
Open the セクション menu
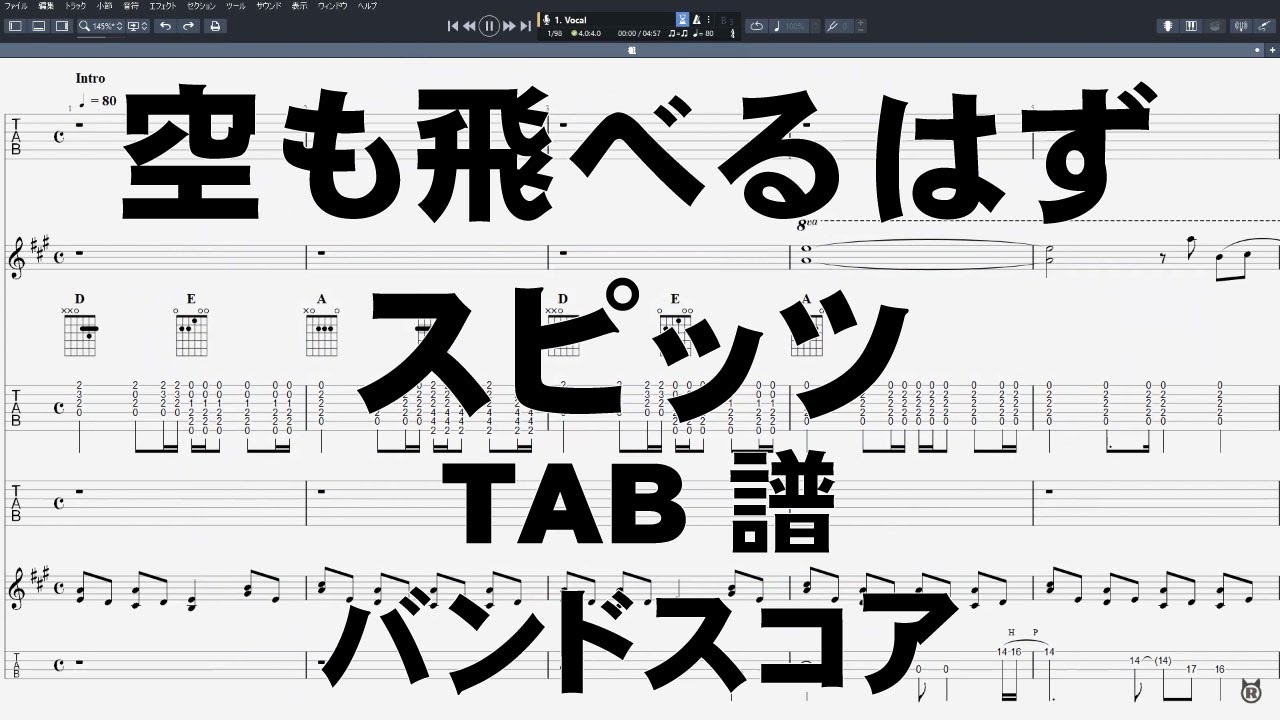point(202,6)
